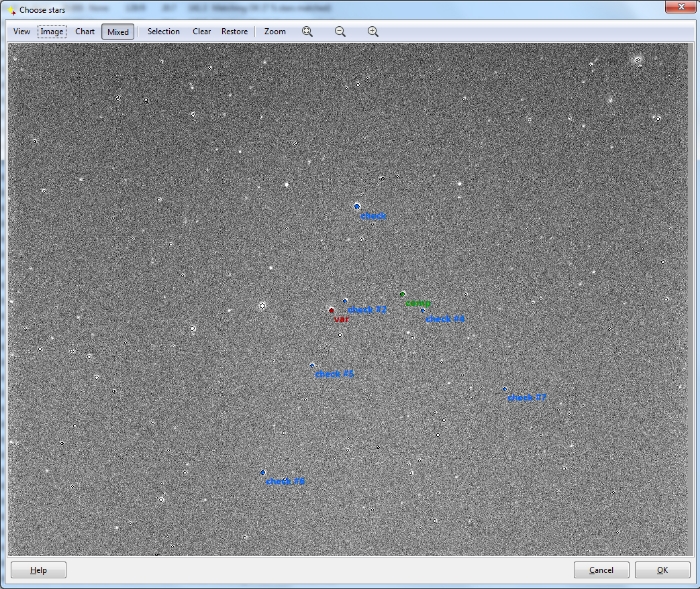
Task: Select the green comparison star marker
Action: 403,294
